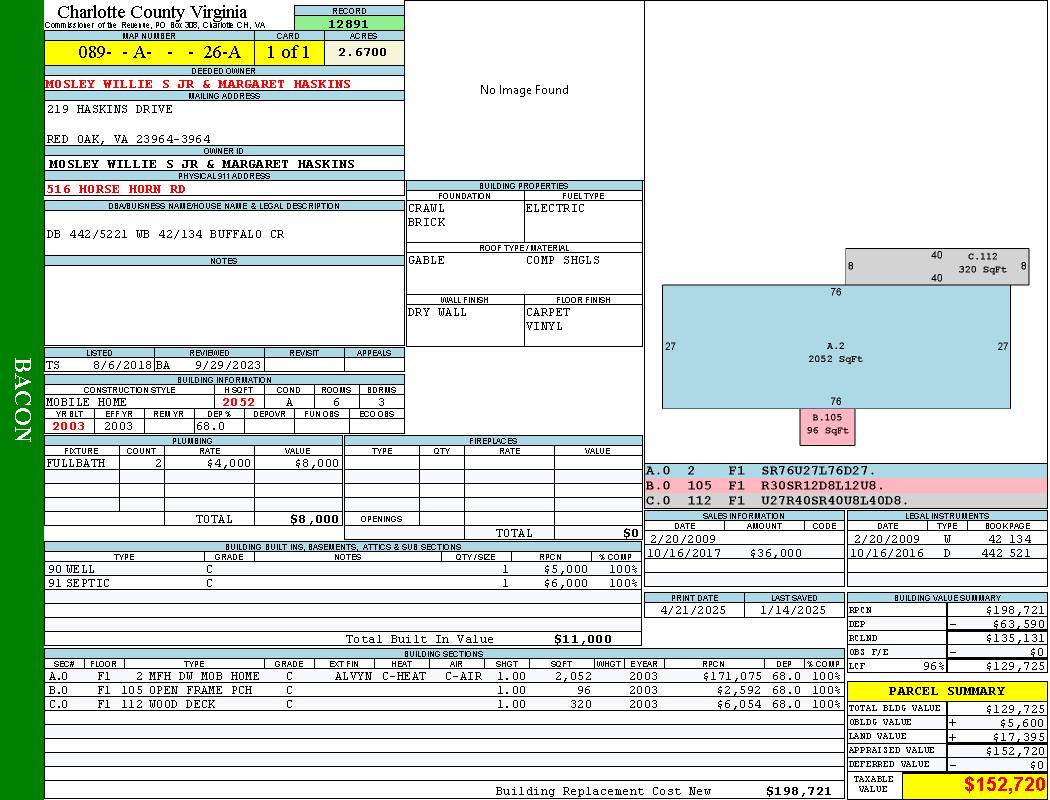Click the H SQFT value 2052
This screenshot has width=1050, height=800.
[x=239, y=402]
